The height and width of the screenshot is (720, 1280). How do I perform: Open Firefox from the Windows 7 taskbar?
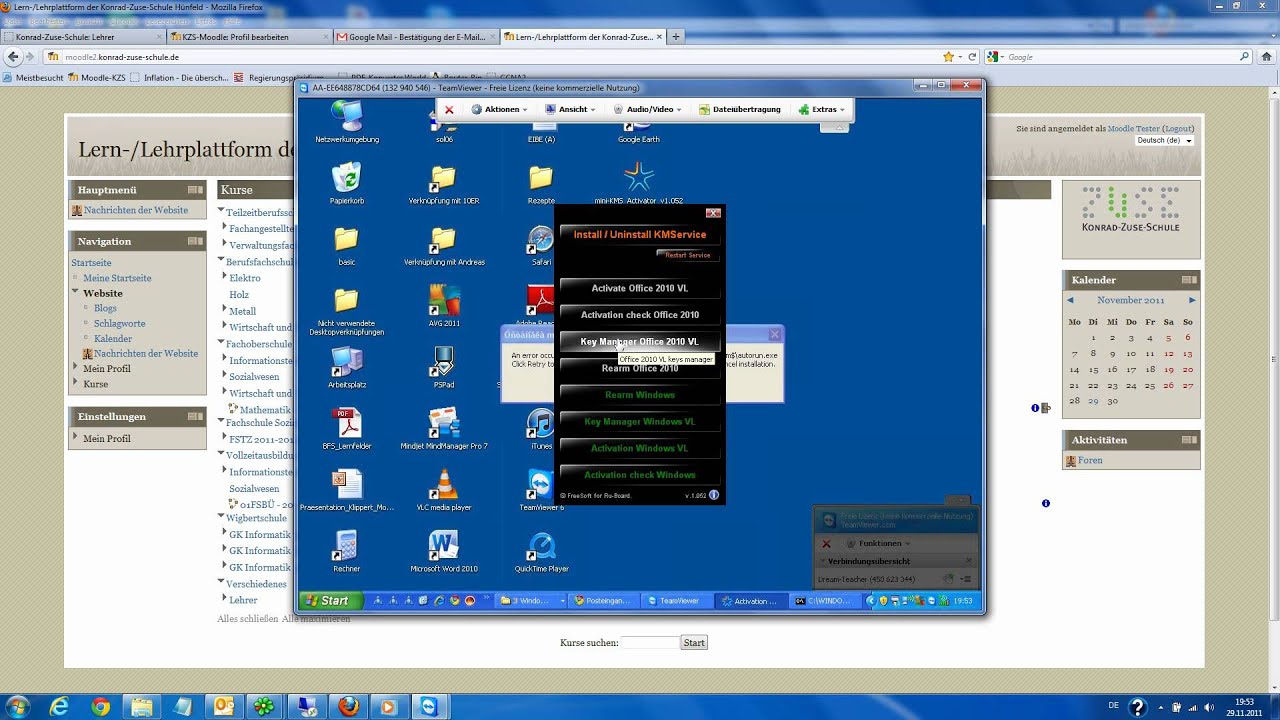point(348,706)
